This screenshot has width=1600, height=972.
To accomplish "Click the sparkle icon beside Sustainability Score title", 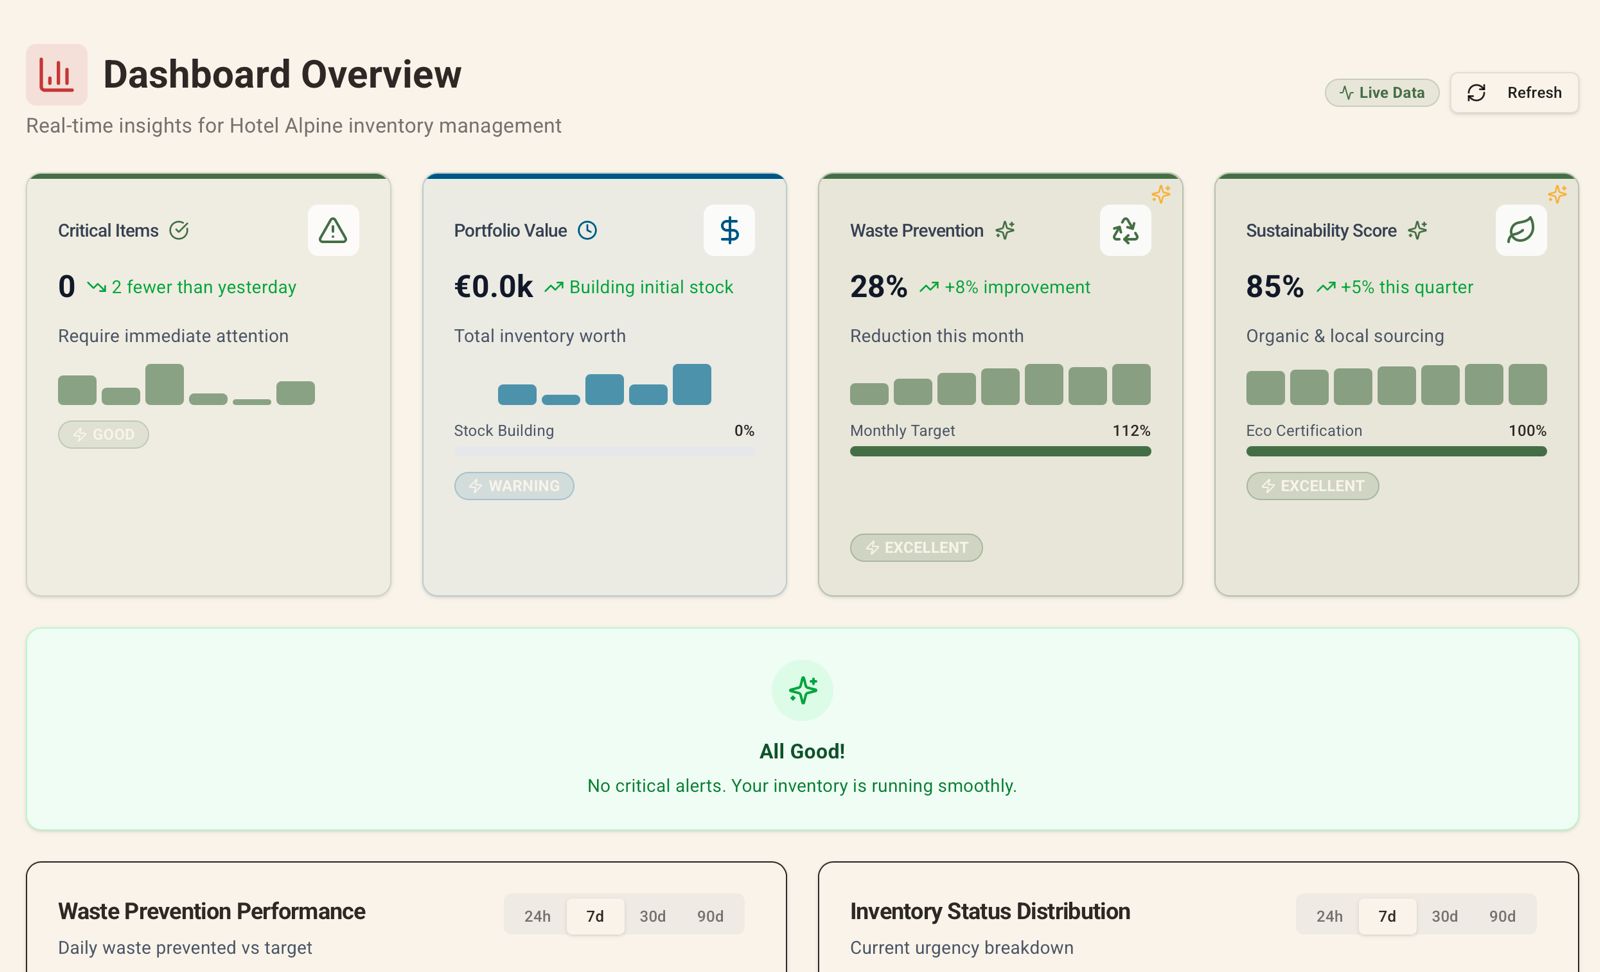I will click(1418, 231).
